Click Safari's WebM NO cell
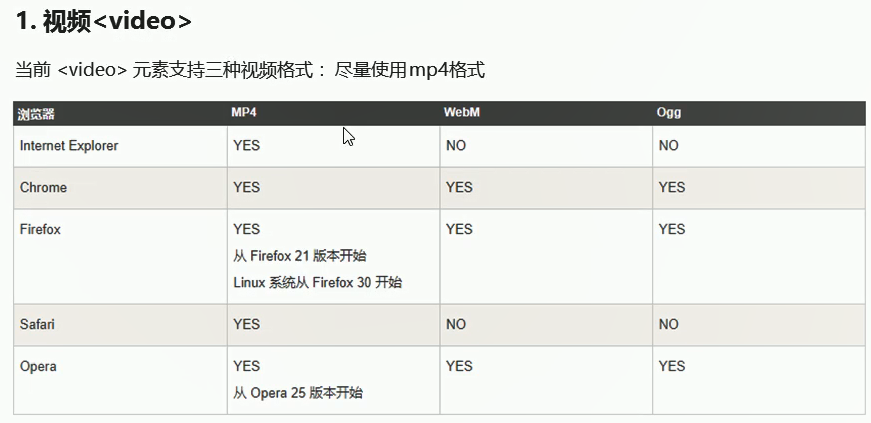Screen dimensions: 871x423 click(x=456, y=324)
